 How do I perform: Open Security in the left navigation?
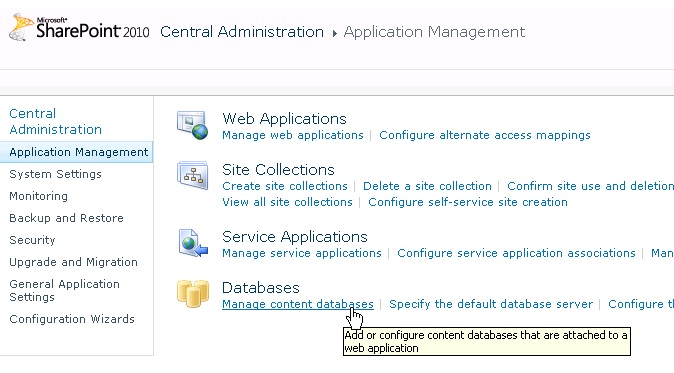(x=32, y=240)
